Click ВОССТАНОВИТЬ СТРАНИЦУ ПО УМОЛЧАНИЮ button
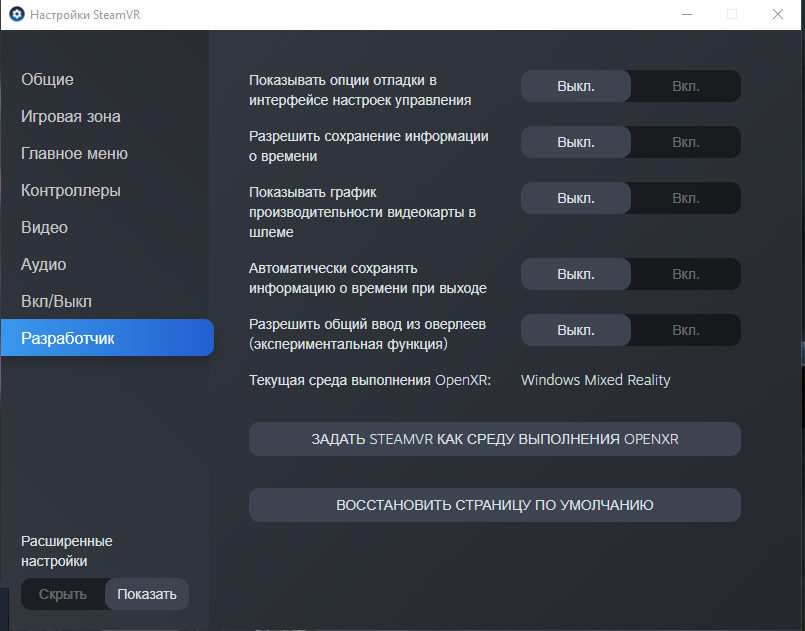The image size is (805, 631). point(495,505)
